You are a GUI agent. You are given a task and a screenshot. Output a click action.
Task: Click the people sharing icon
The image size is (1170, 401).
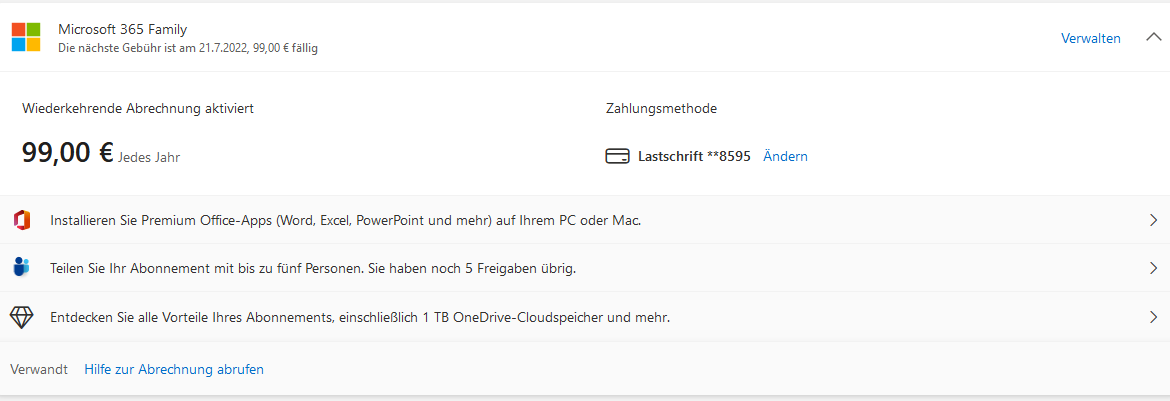(x=22, y=267)
